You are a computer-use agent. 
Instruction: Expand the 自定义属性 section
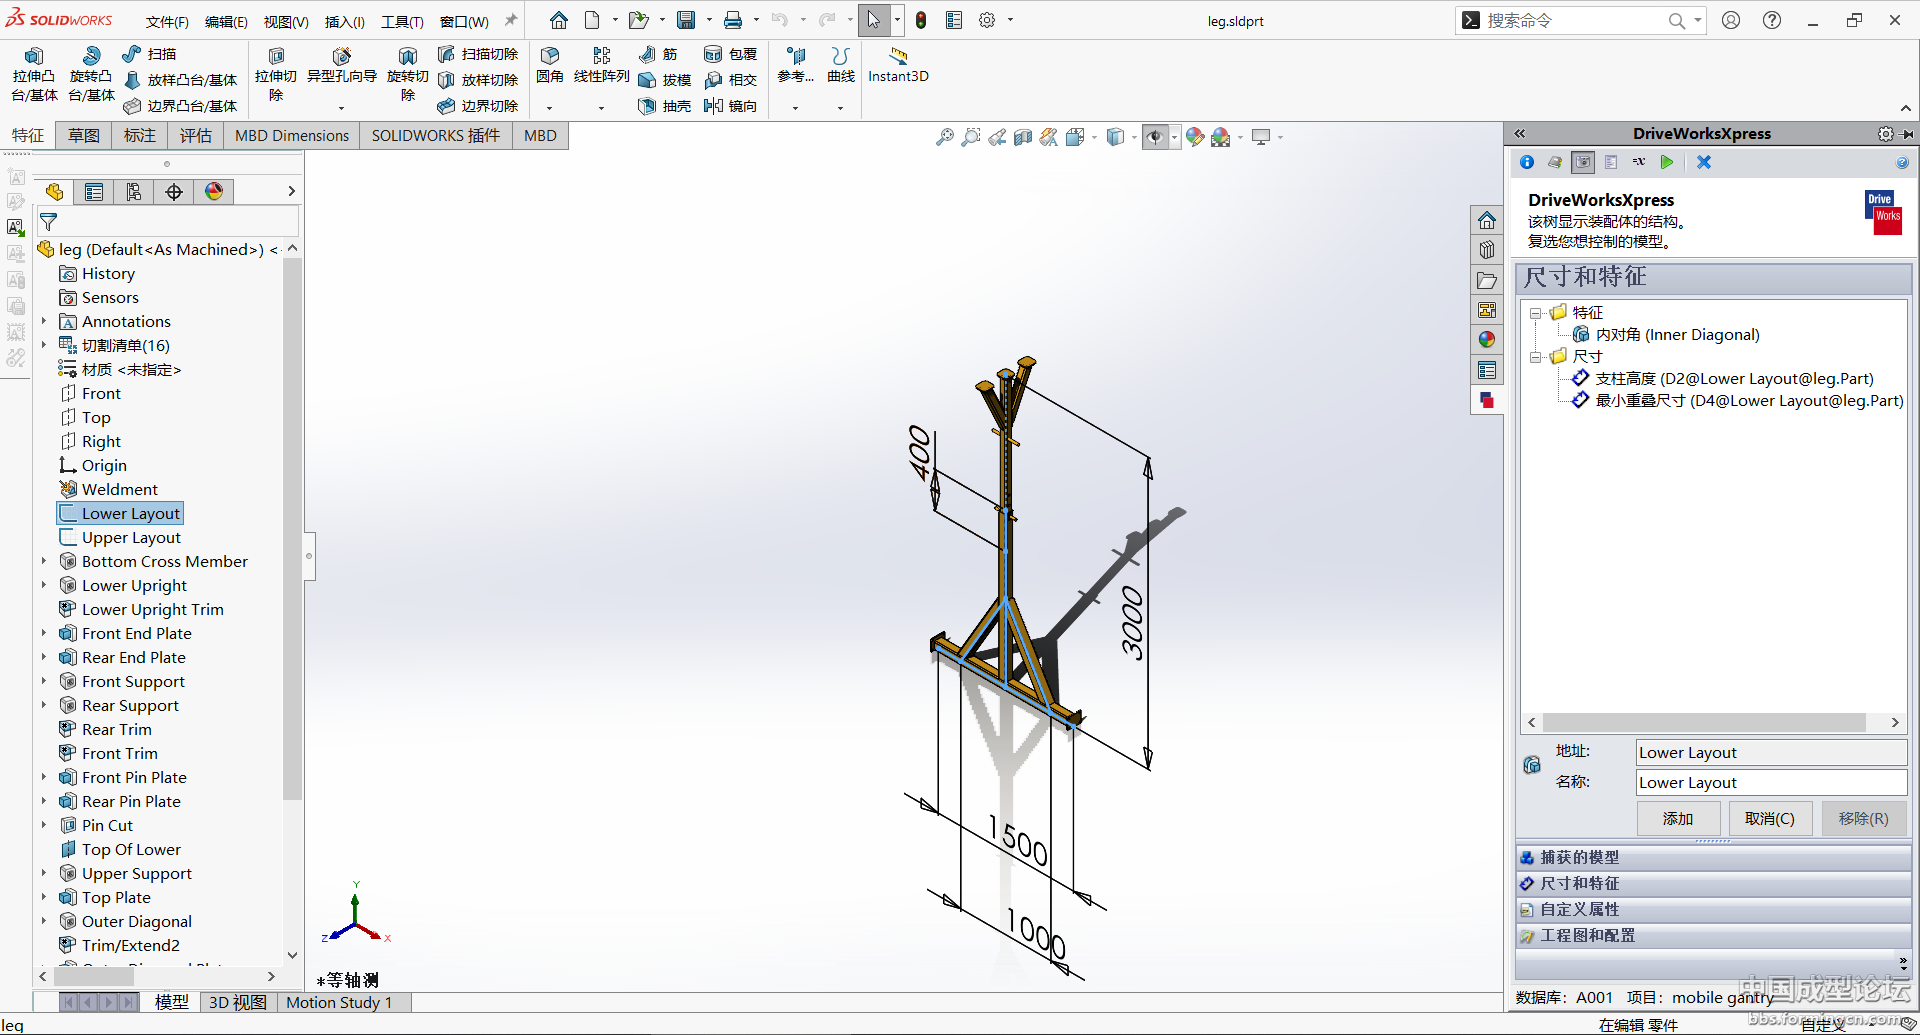(1580, 909)
